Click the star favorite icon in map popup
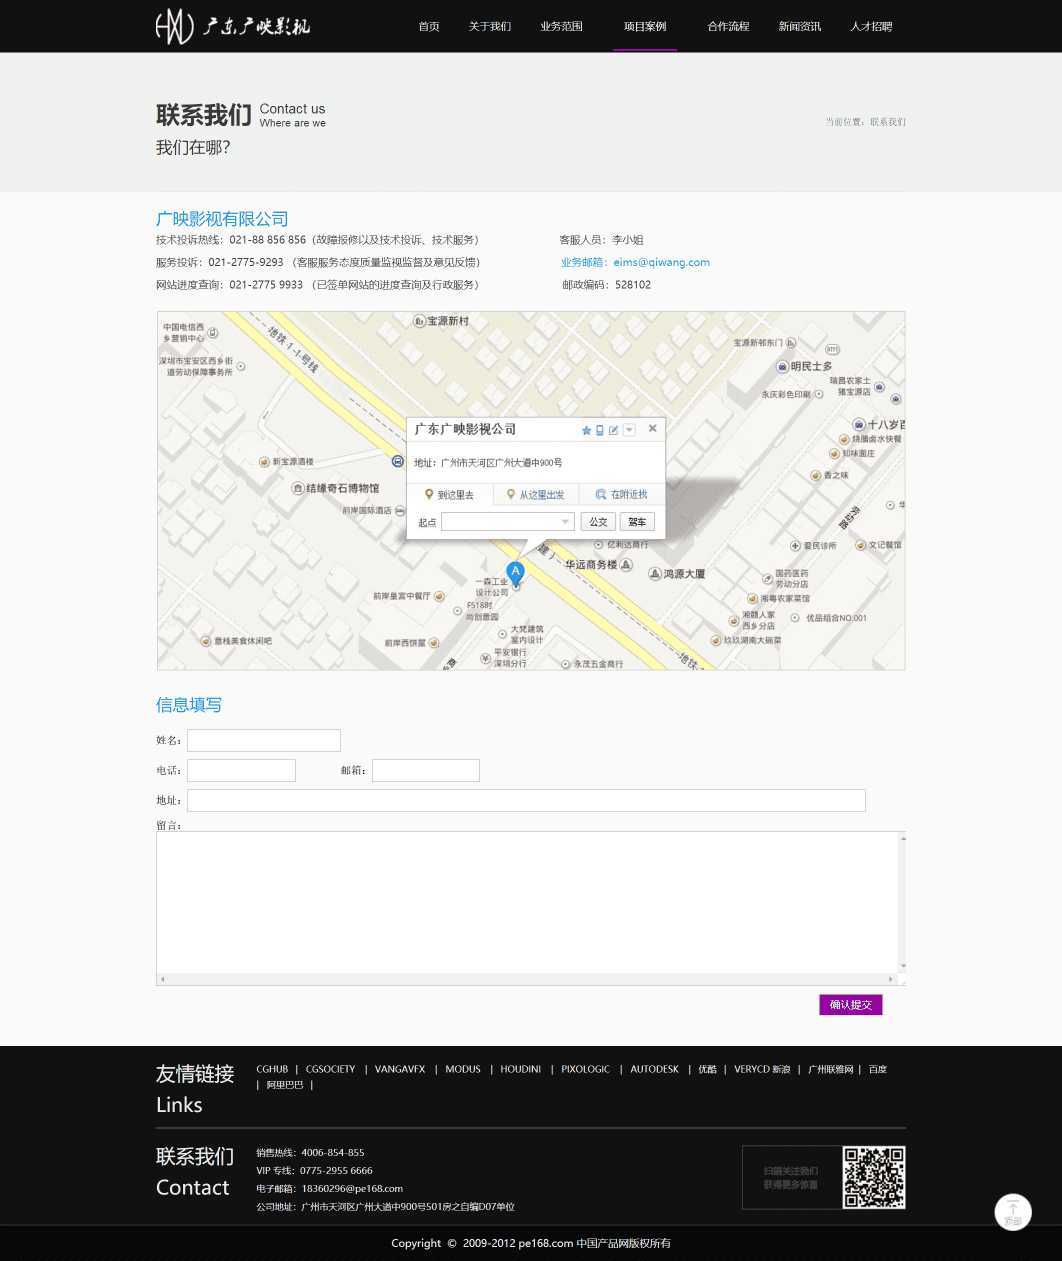 tap(587, 430)
